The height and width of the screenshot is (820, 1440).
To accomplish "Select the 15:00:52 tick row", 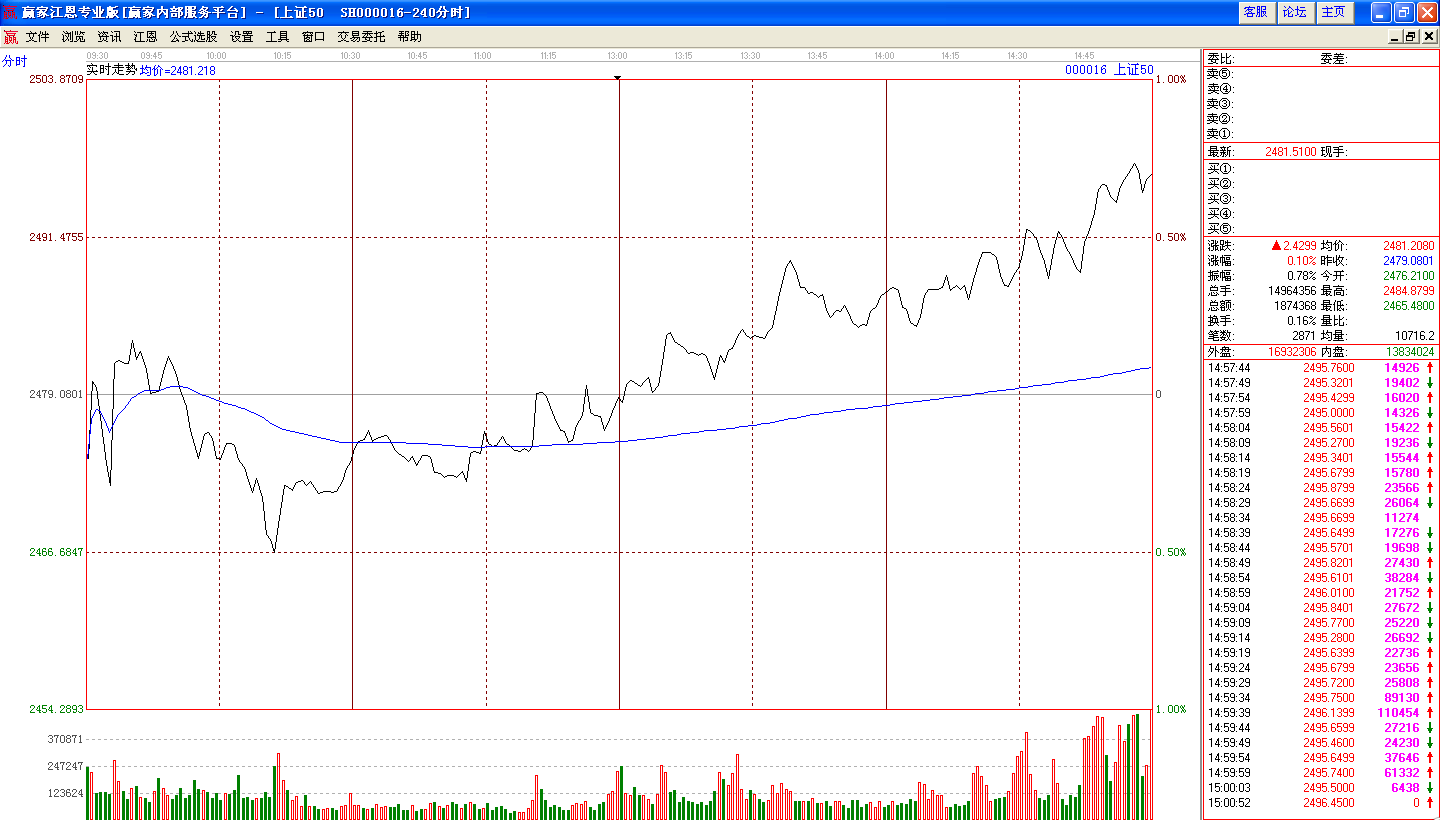I will point(1321,803).
